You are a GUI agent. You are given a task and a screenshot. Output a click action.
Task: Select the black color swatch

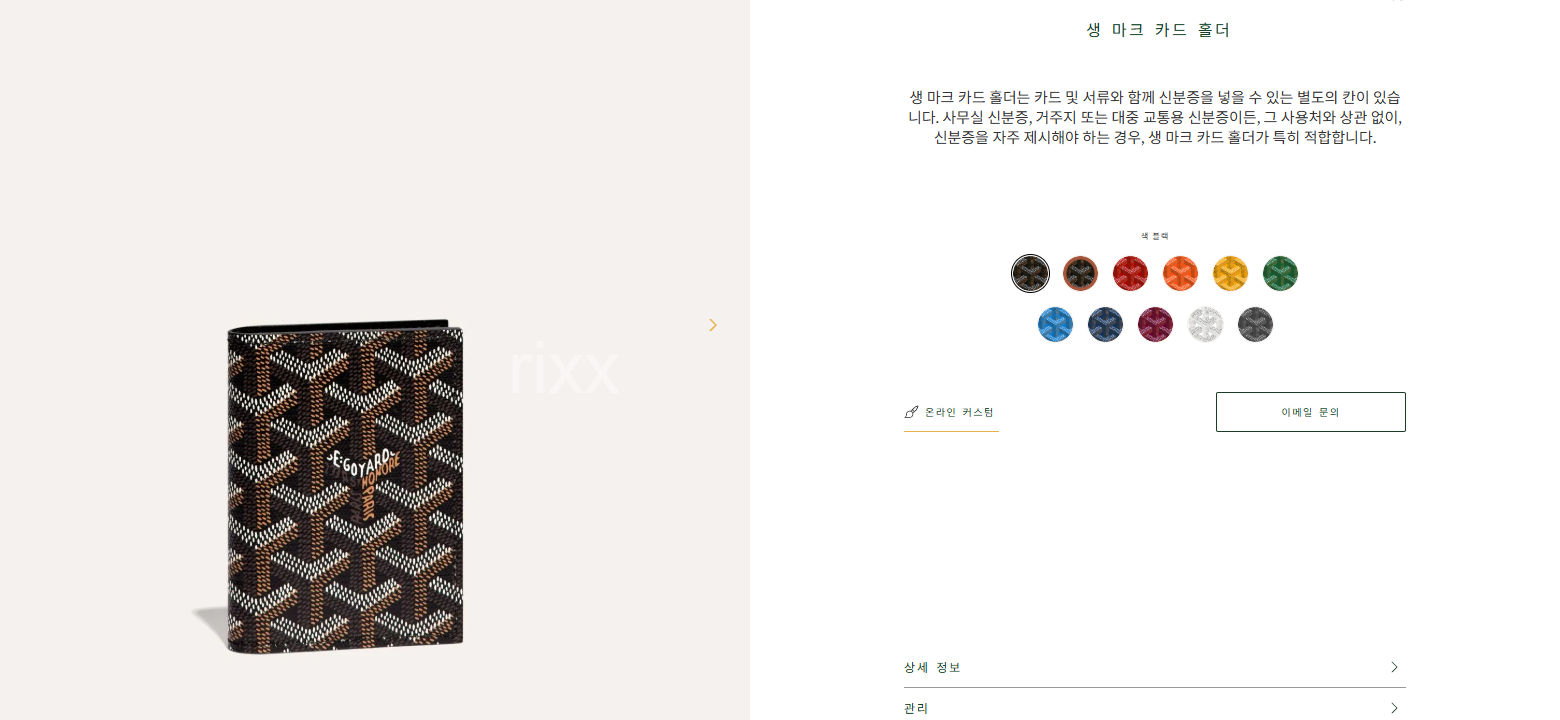(x=1030, y=273)
